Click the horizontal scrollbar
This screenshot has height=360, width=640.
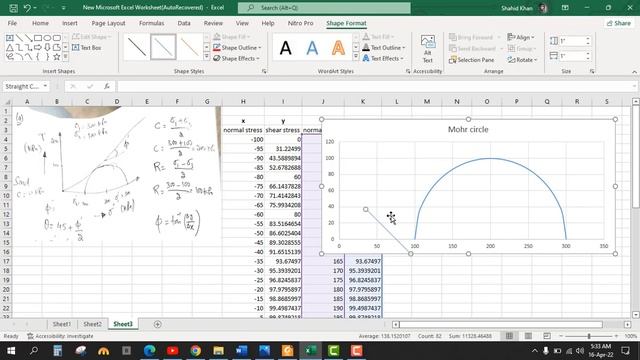click(x=500, y=324)
